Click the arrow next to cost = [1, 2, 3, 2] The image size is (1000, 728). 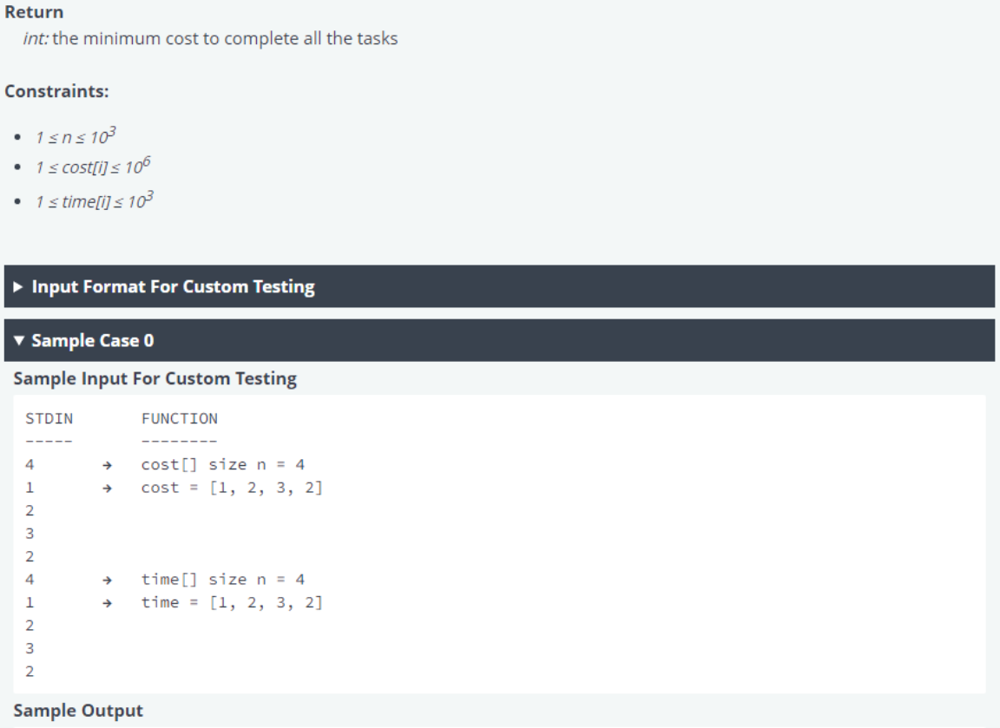click(x=107, y=488)
